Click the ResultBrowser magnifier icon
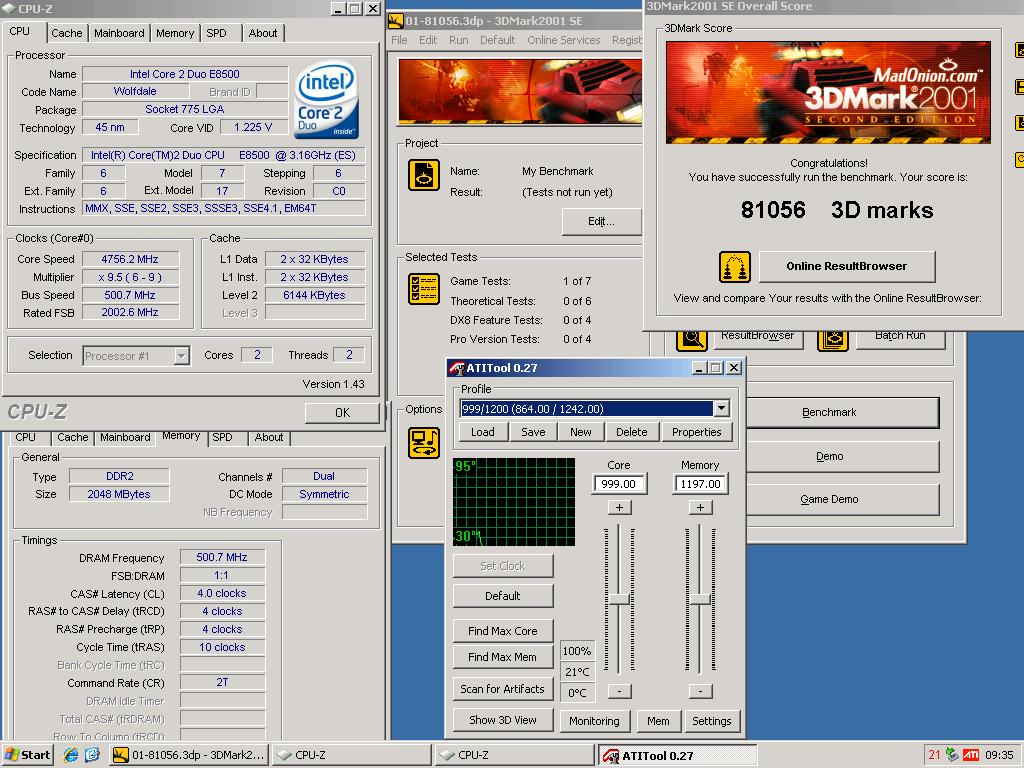Screen dimensions: 1024x768 692,340
